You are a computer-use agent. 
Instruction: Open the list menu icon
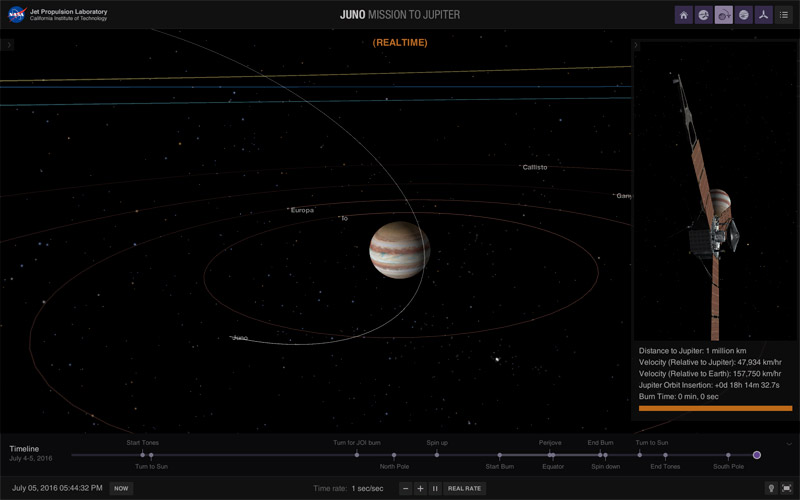coord(784,15)
